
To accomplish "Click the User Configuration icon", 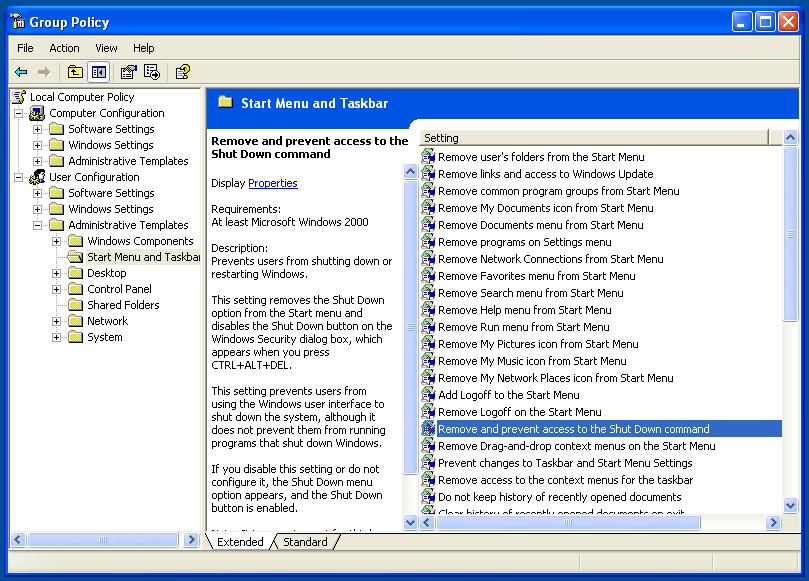I will click(37, 177).
